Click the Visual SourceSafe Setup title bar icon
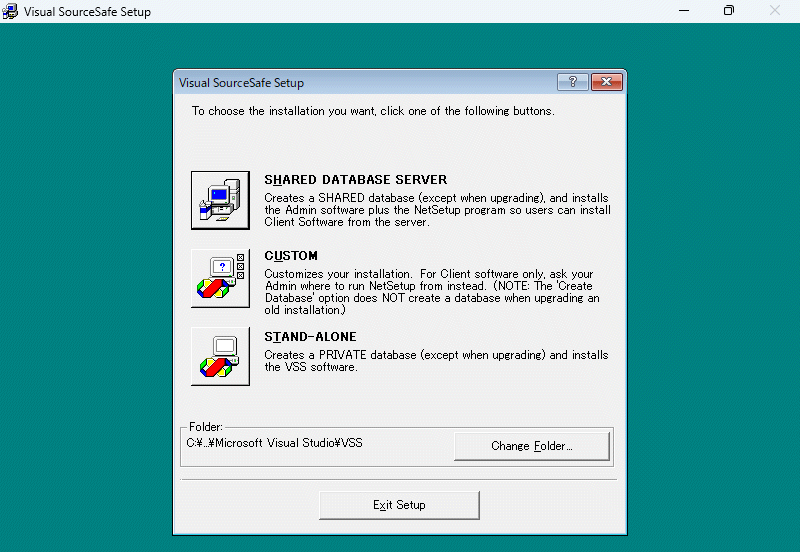This screenshot has width=800, height=552. click(10, 11)
